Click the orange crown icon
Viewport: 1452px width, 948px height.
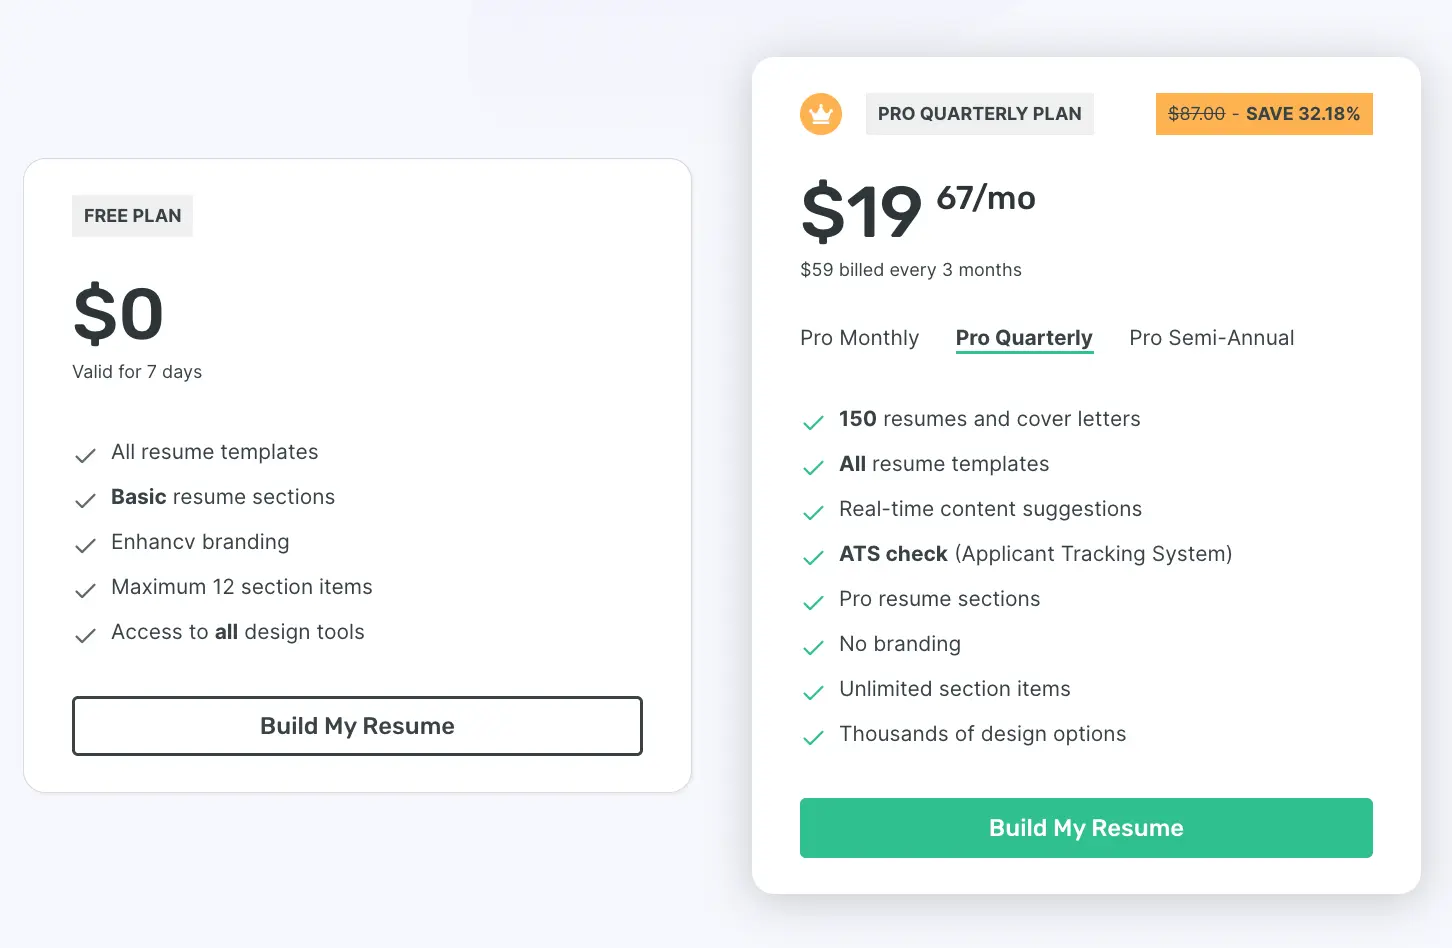coord(821,114)
